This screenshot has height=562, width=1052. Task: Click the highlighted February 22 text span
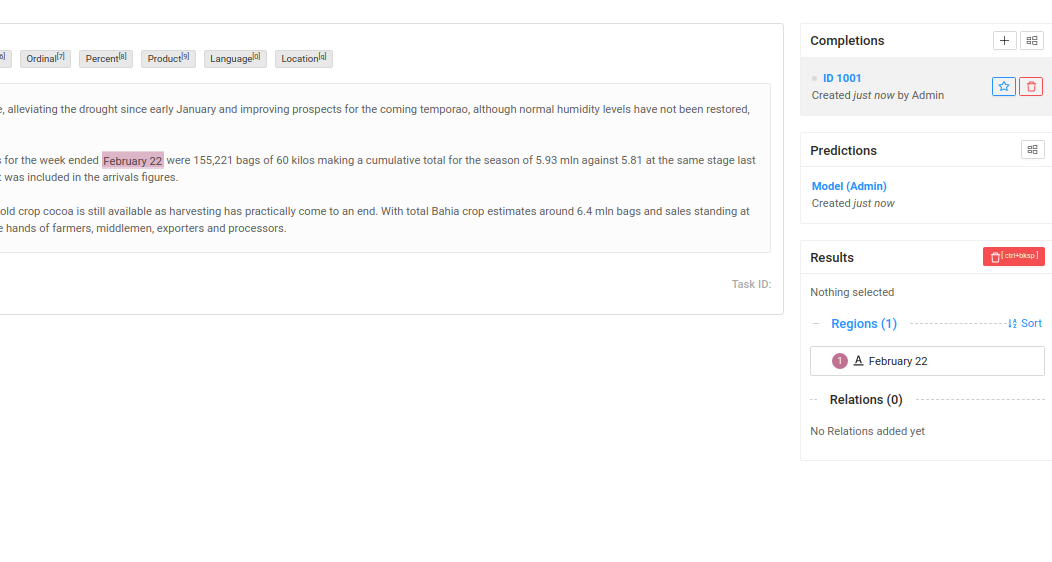tap(133, 160)
